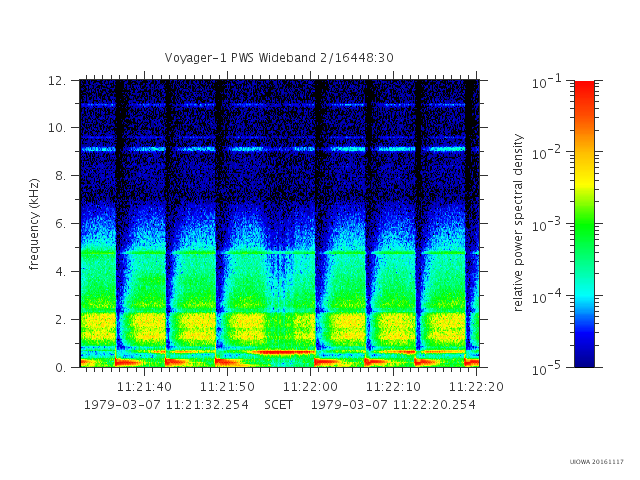This screenshot has width=640, height=480.
Task: Click the "8." frequency tick label
Action: click(x=60, y=176)
